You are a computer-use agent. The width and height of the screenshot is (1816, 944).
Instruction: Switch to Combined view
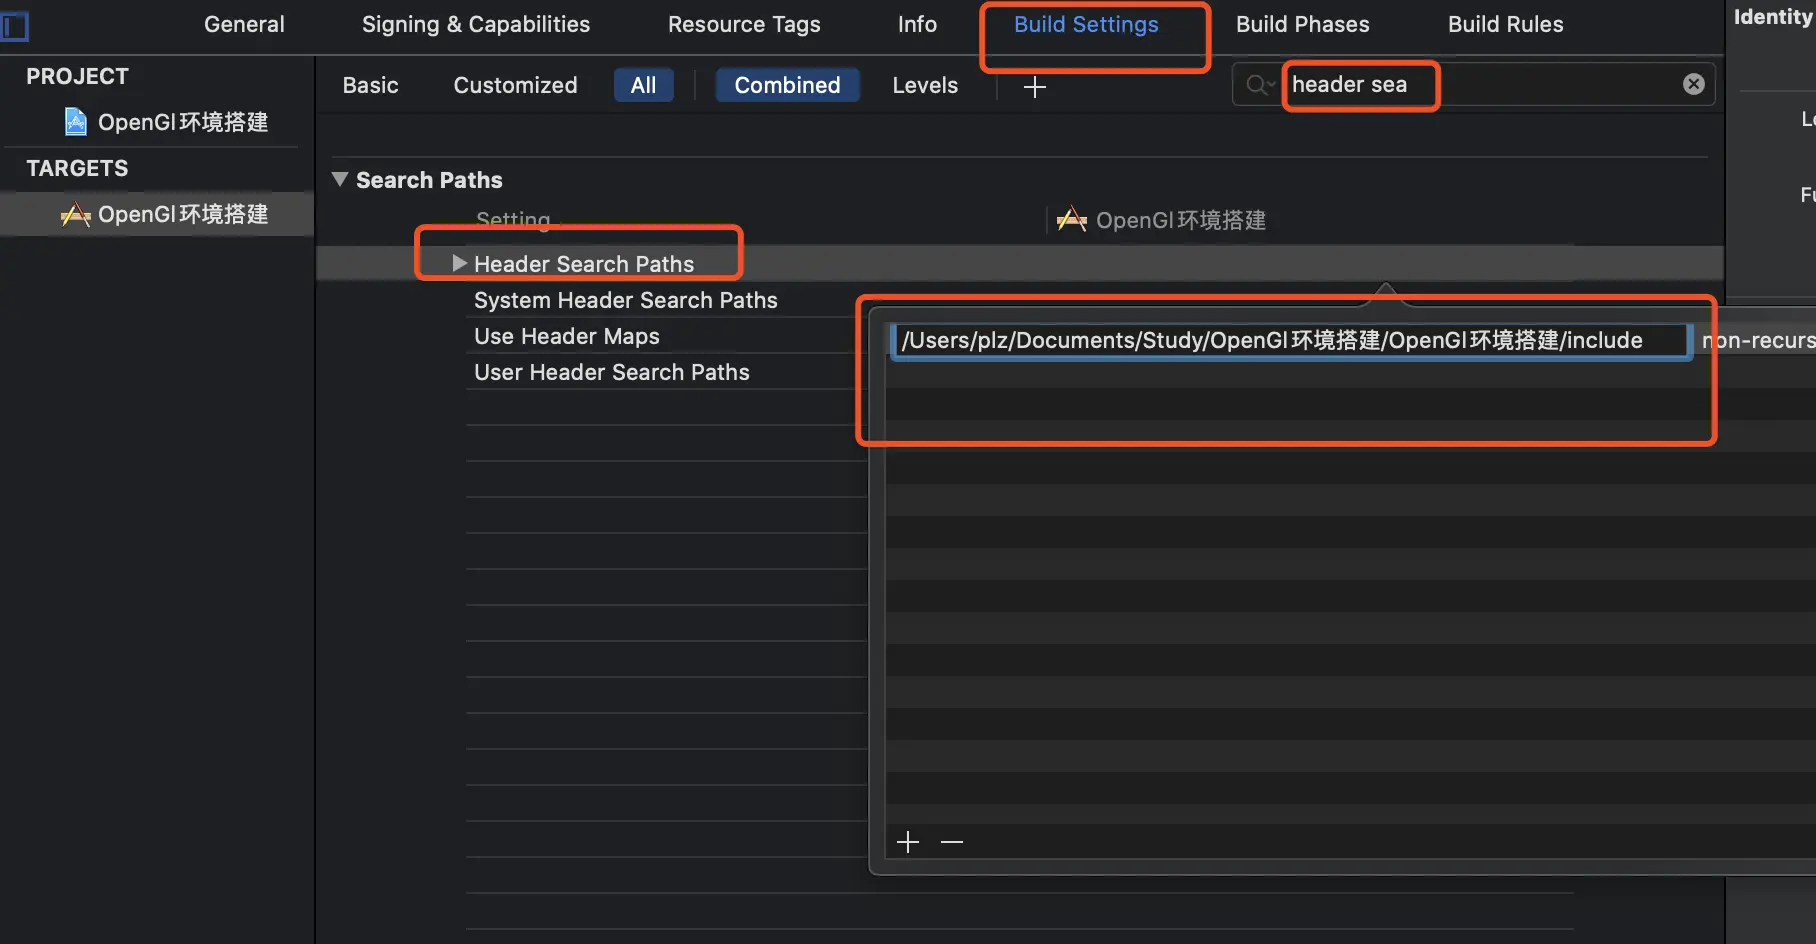click(x=787, y=85)
